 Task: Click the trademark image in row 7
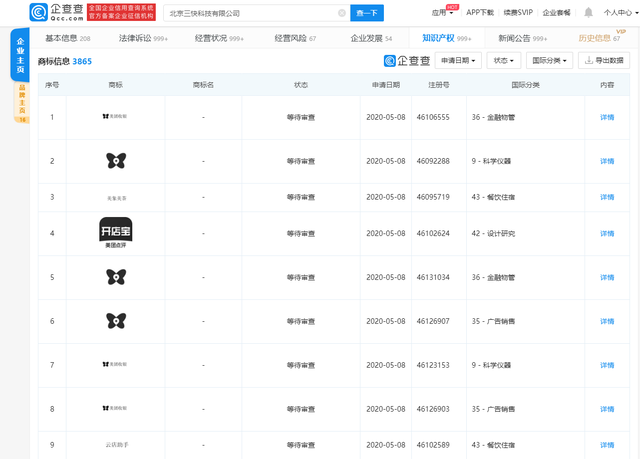[x=115, y=364]
